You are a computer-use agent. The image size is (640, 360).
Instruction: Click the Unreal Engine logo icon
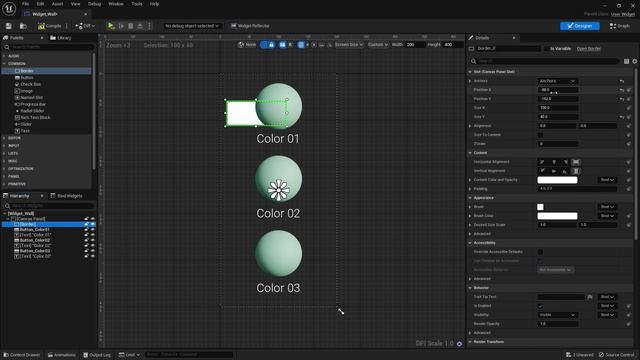coord(9,8)
